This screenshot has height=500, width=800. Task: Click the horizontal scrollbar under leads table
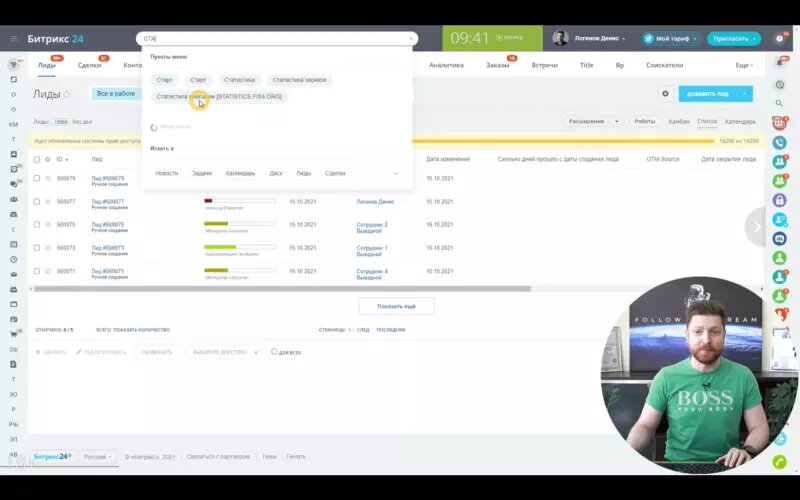tap(282, 289)
